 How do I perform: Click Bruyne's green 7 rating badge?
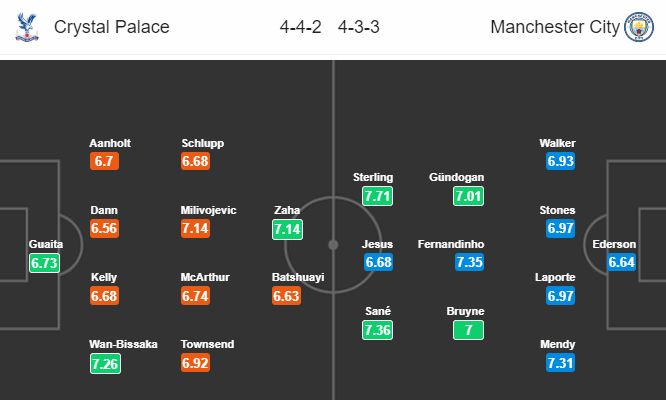click(x=468, y=330)
